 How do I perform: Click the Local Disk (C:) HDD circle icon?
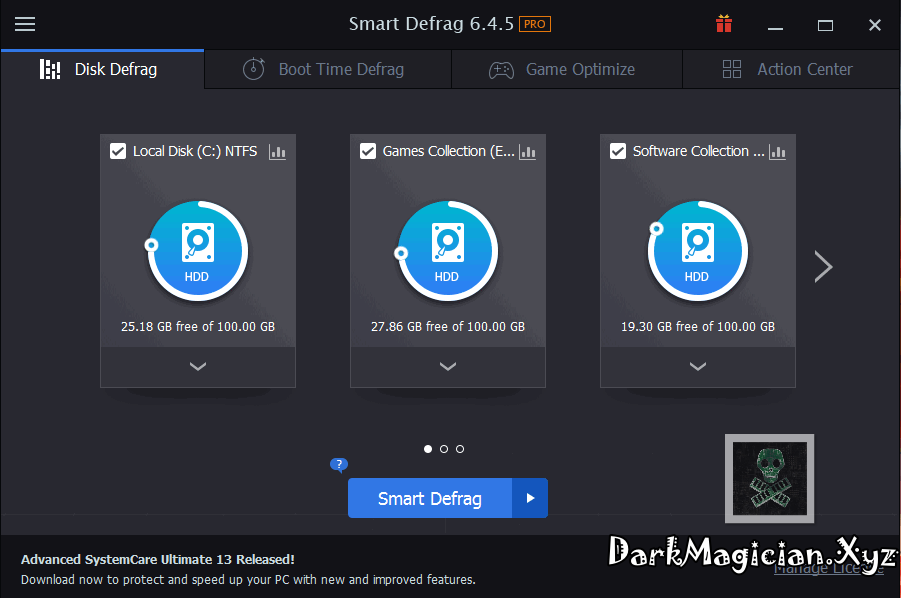tap(198, 251)
